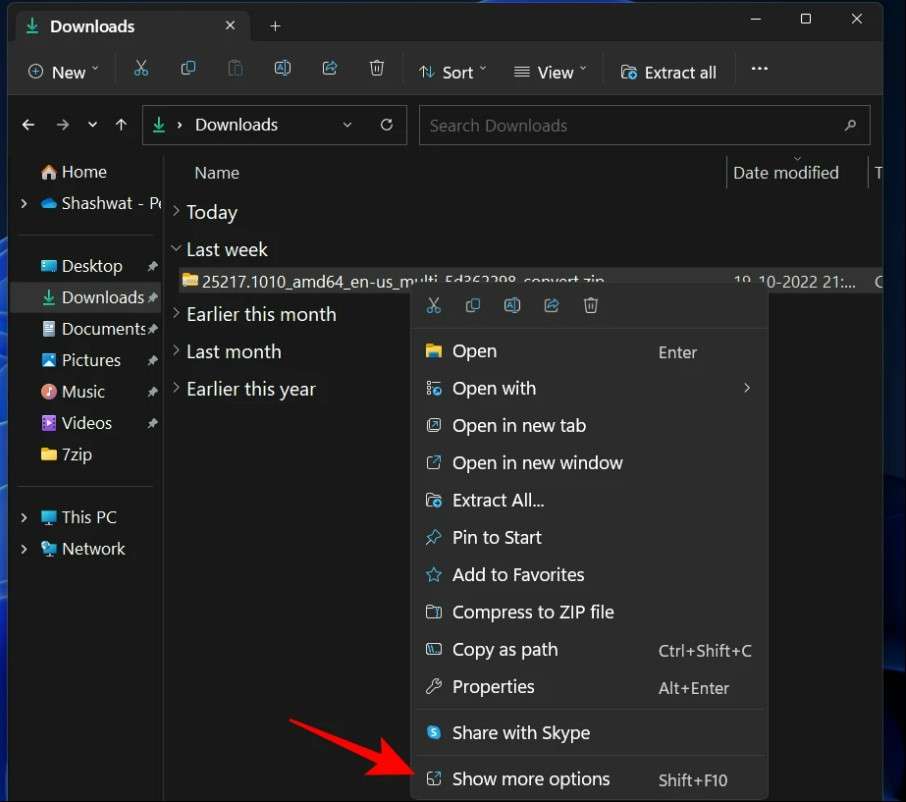Click Copy icon in the context menu
906x802 pixels.
(x=473, y=305)
